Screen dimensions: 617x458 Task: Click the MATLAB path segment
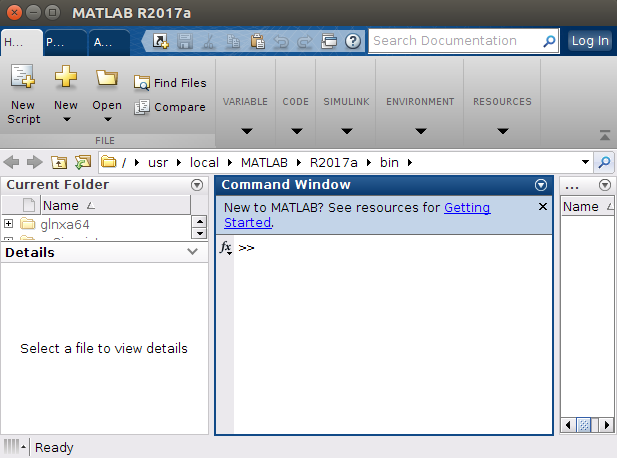tap(264, 163)
